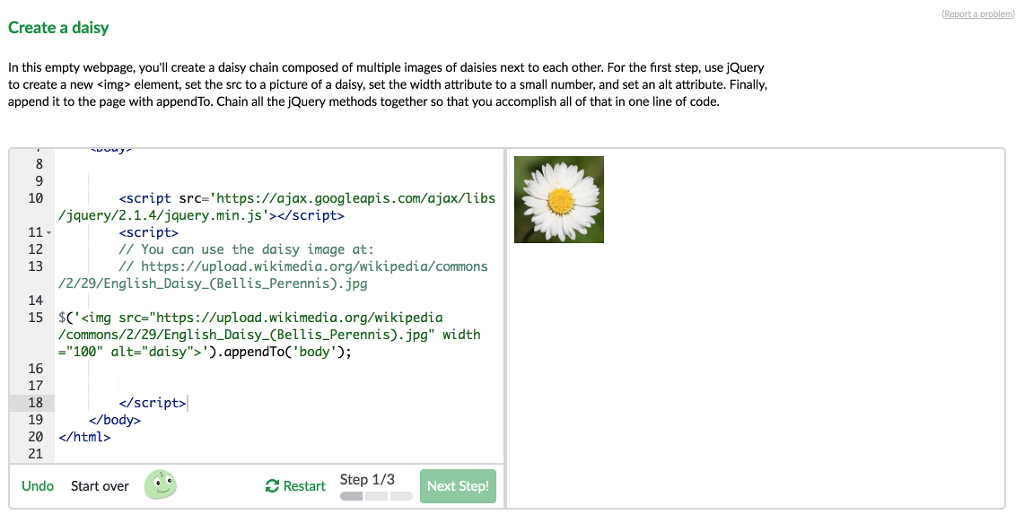
Task: Click the closing </body> tag on line 19
Action: click(115, 420)
